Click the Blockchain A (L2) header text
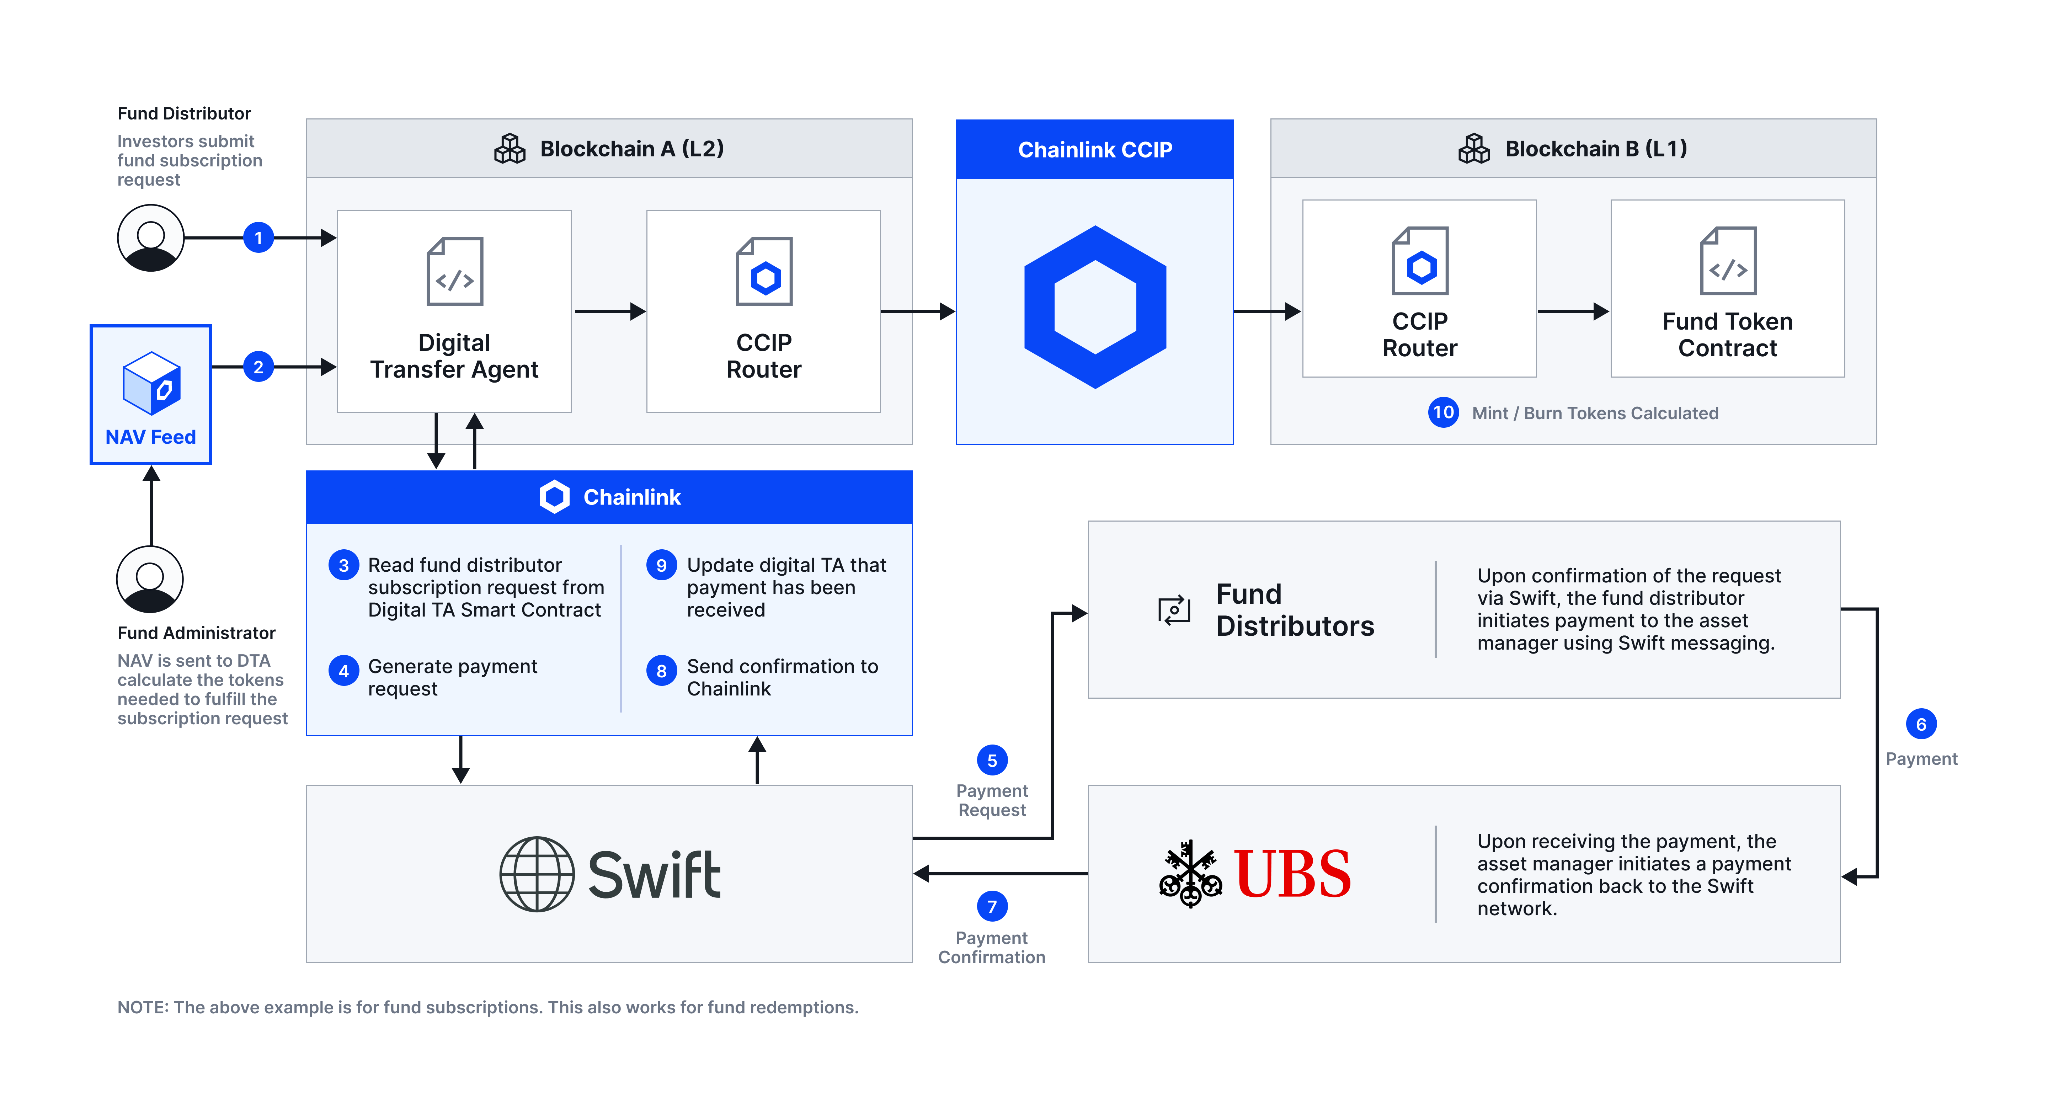 coord(632,149)
